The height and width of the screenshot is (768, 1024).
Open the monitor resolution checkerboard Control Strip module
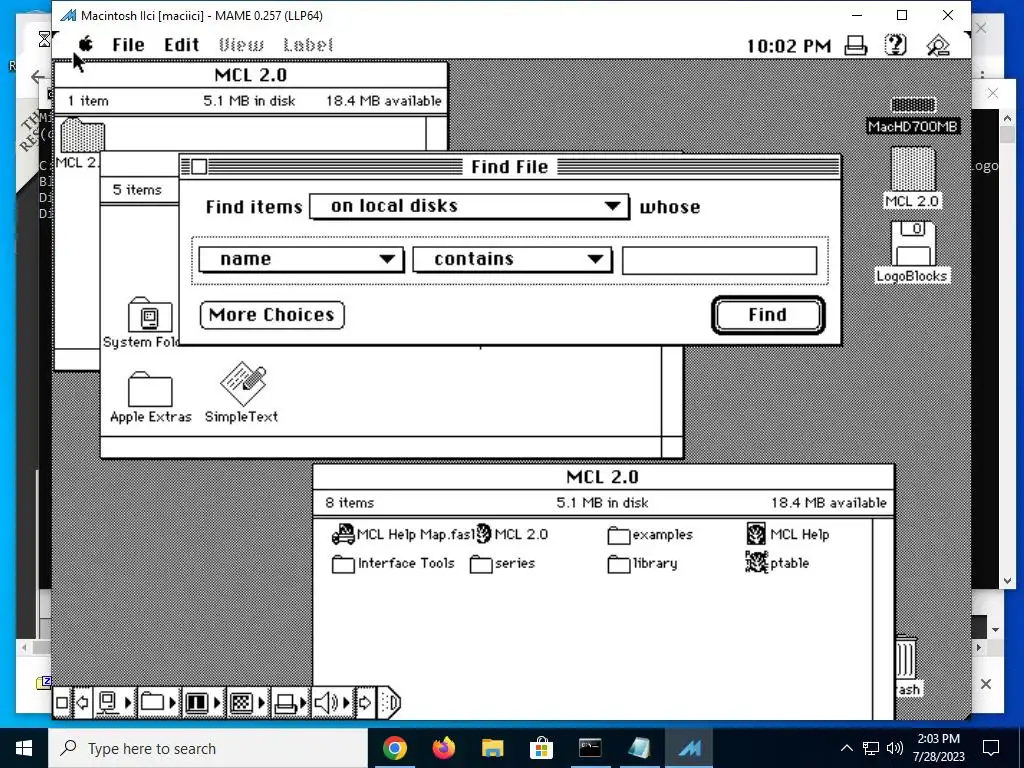[248, 703]
